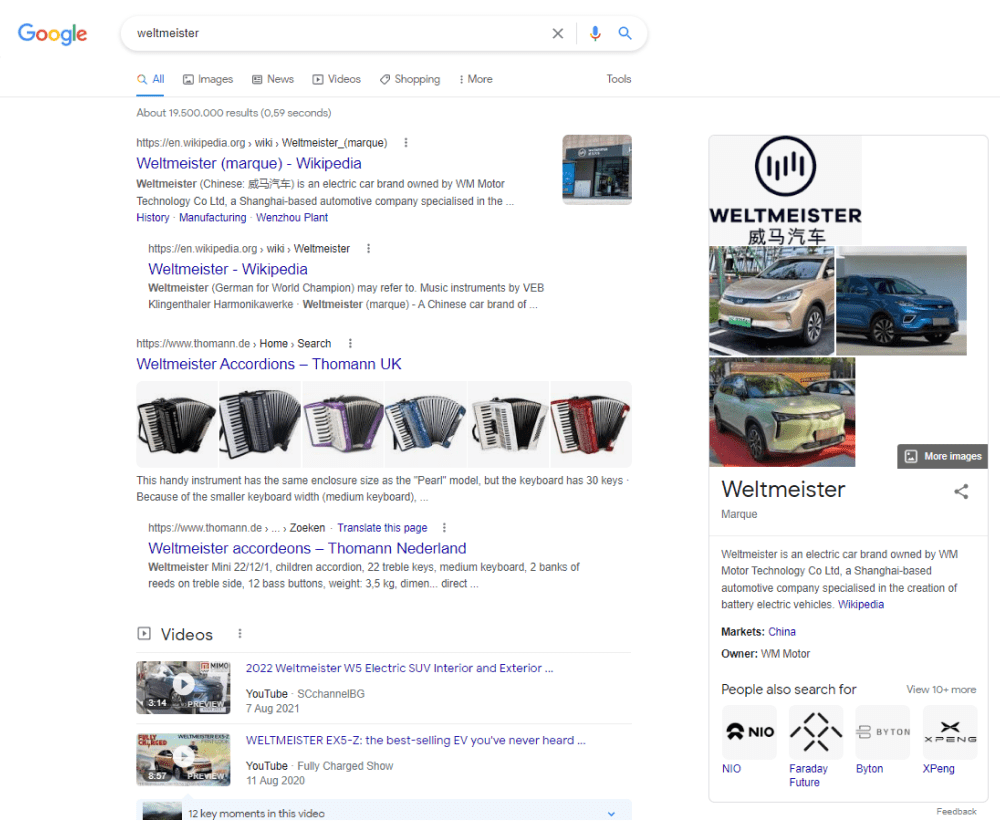Open Faraday Future logo tile
The image size is (1000, 837).
tap(815, 732)
